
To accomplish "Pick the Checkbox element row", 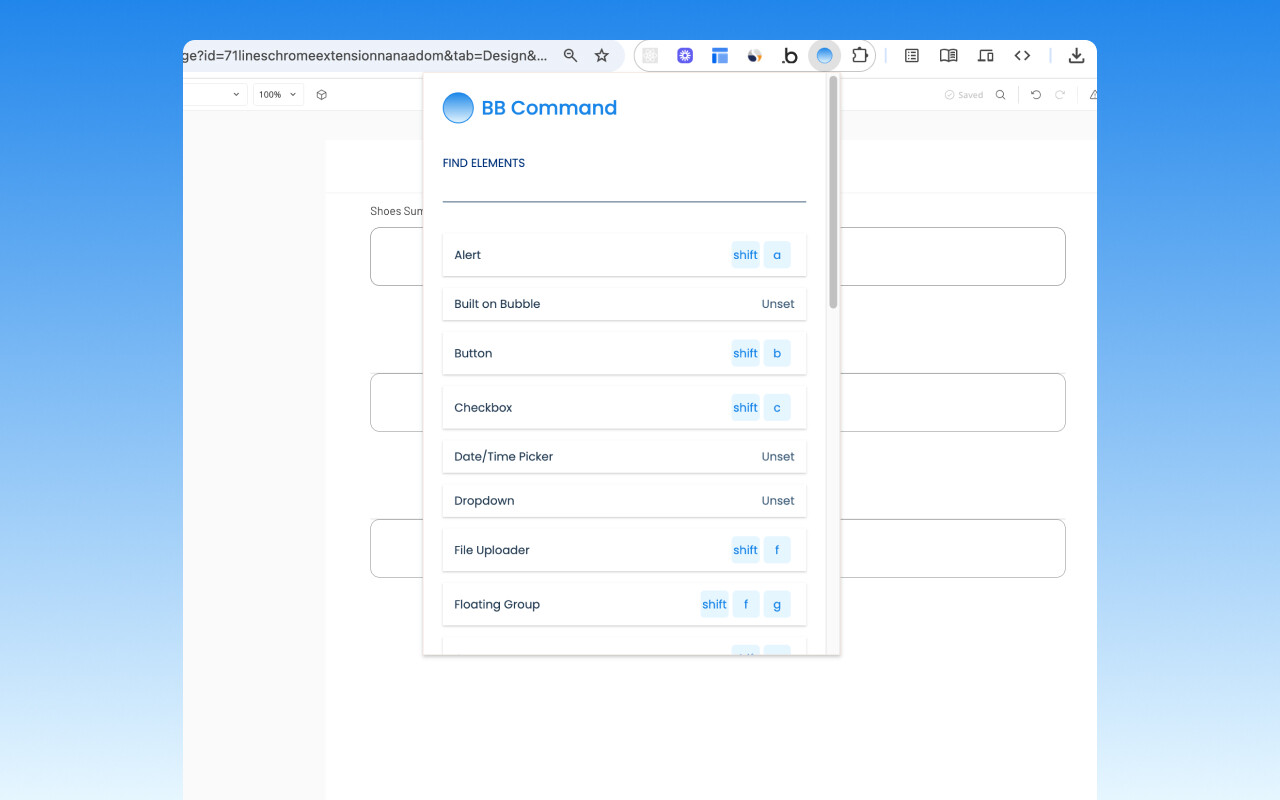I will pos(624,408).
